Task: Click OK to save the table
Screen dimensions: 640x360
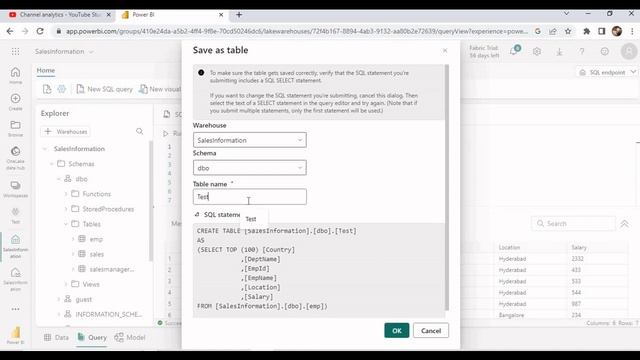Action: pyautogui.click(x=396, y=331)
